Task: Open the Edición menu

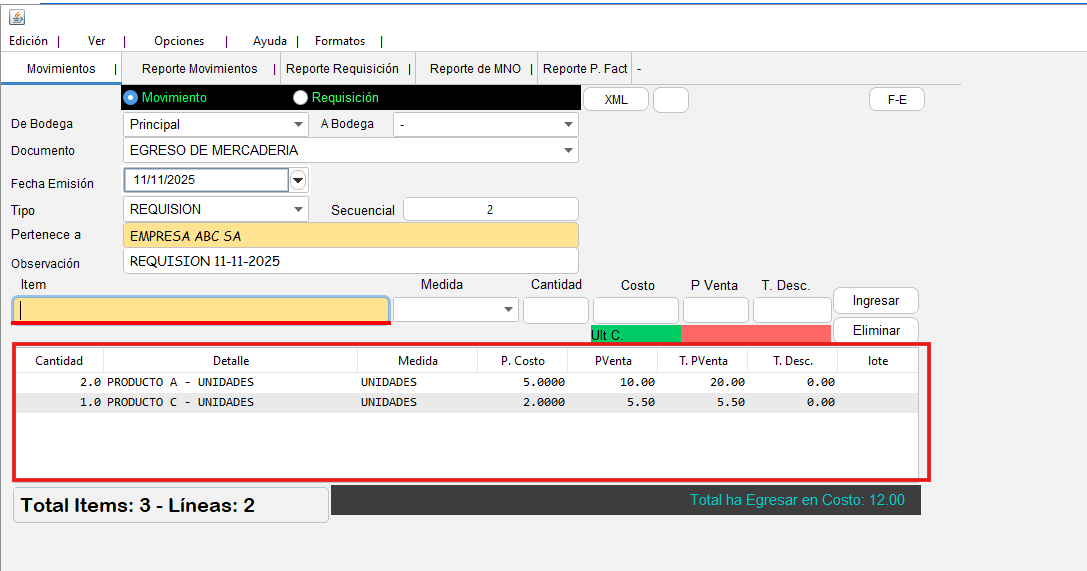Action: [x=28, y=41]
